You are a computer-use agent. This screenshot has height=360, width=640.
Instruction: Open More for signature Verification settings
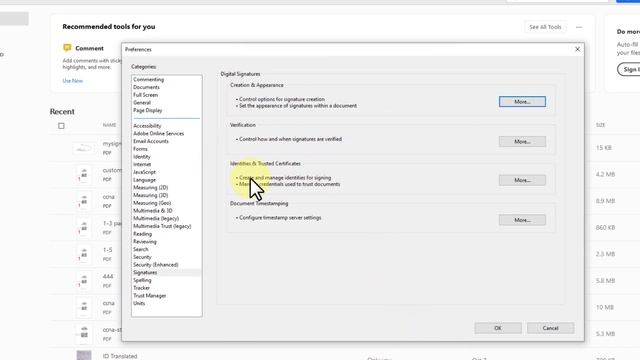[x=522, y=142]
